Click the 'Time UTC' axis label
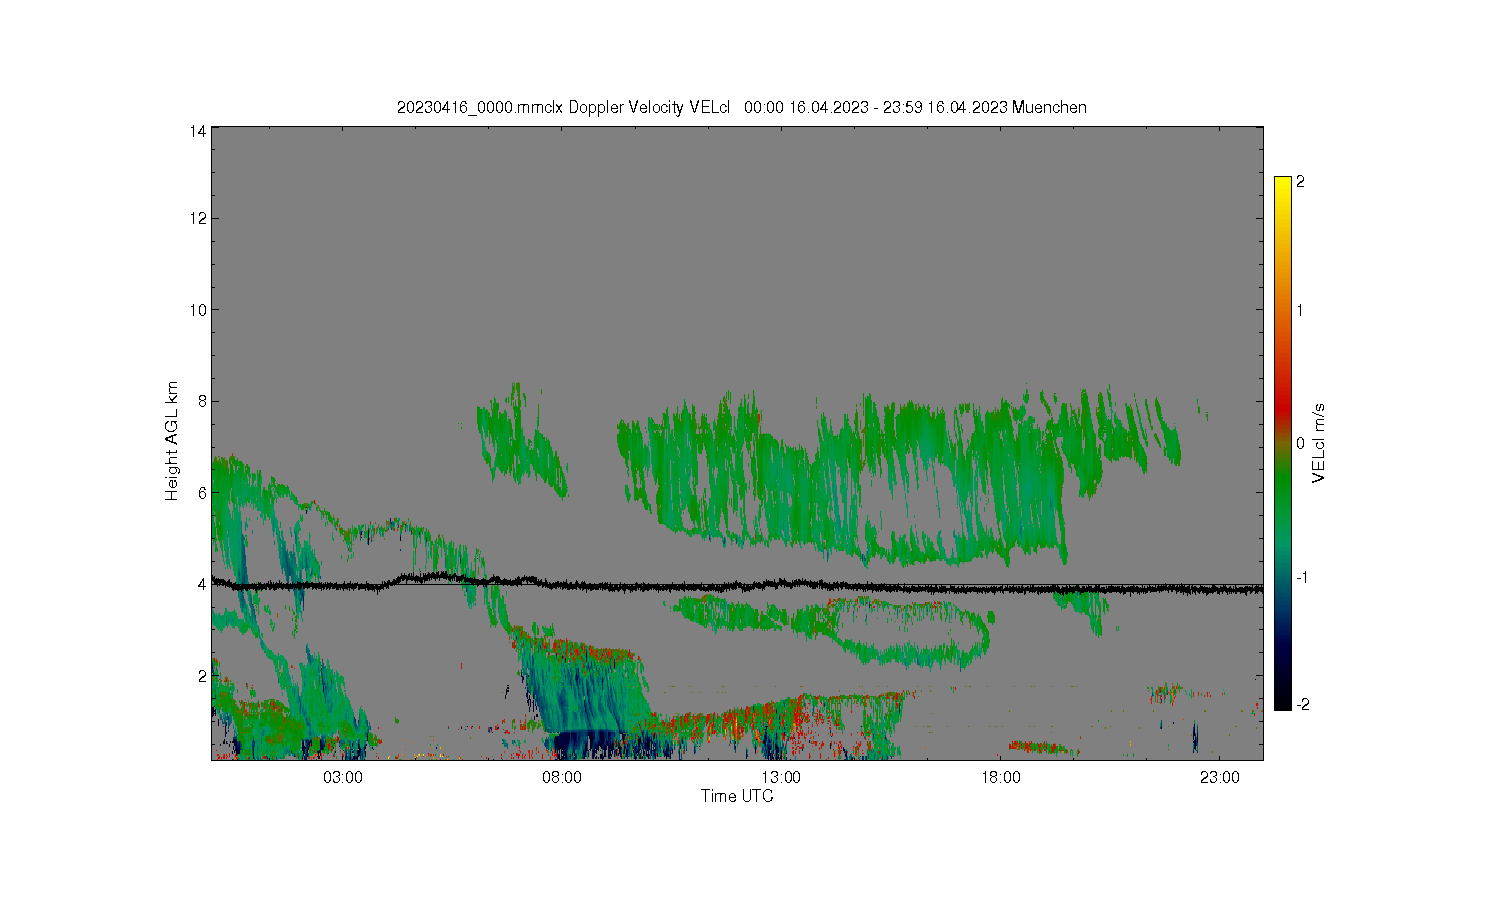The width and height of the screenshot is (1500, 900). [x=737, y=797]
